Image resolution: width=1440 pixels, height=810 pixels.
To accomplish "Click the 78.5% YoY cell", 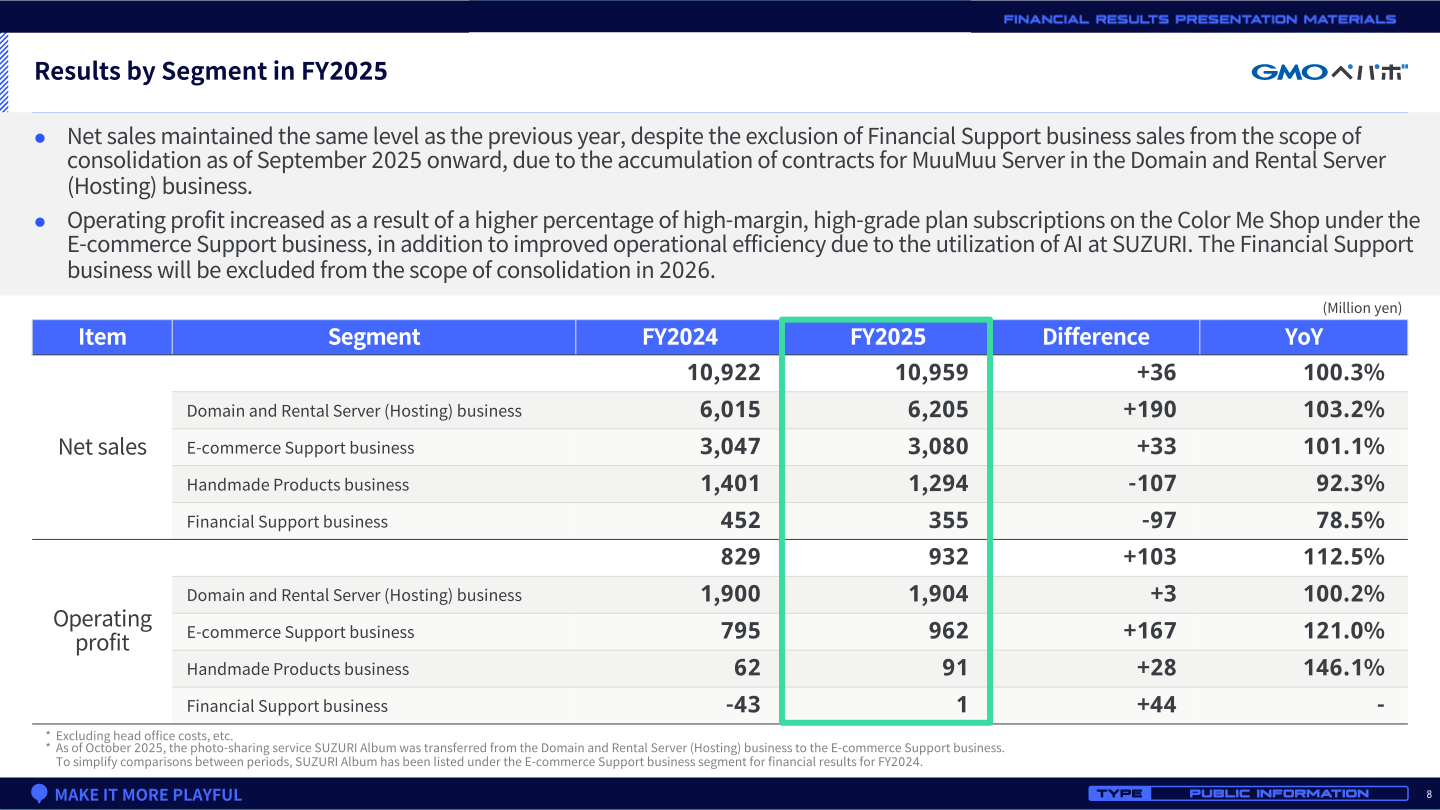I will point(1350,521).
